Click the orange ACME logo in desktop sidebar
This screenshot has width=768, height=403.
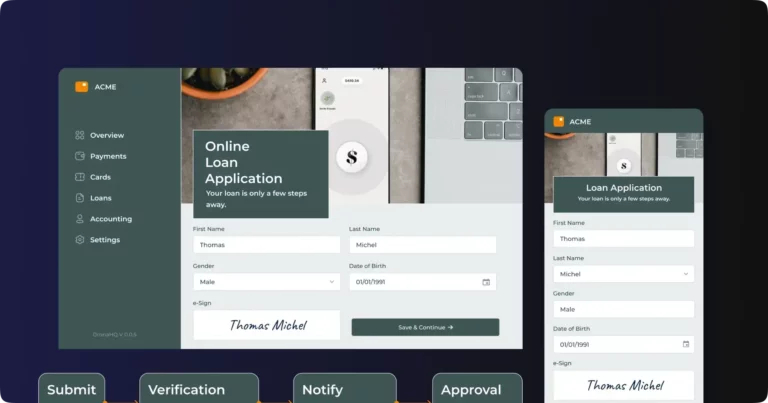pos(81,87)
